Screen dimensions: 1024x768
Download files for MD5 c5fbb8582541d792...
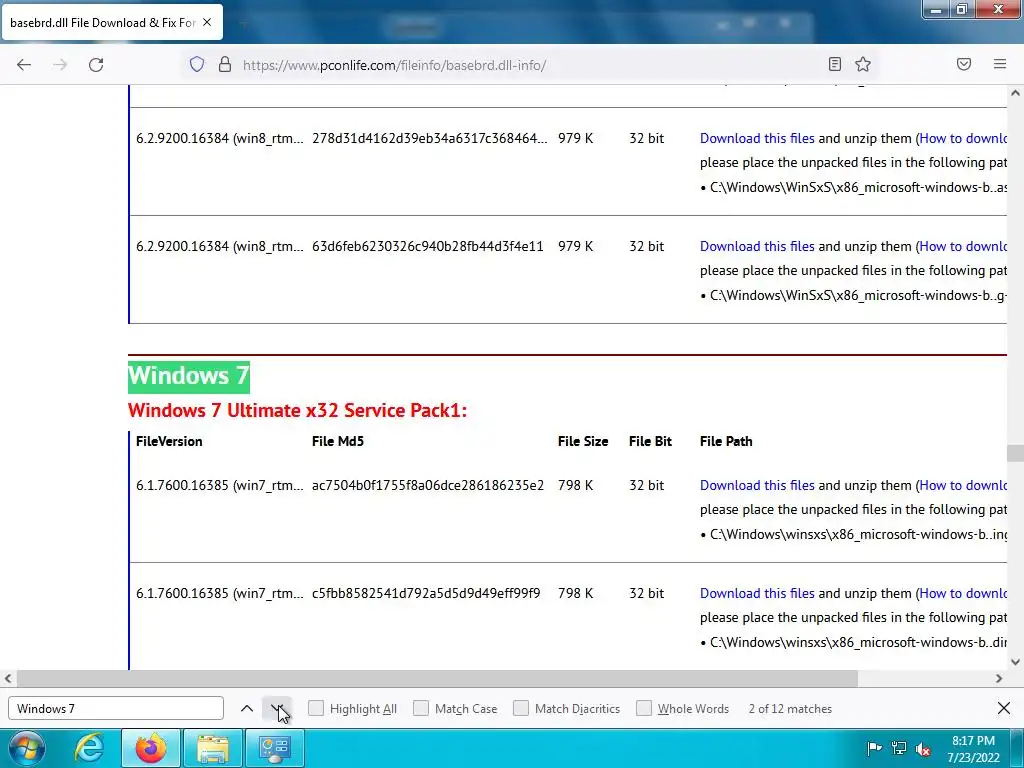pyautogui.click(x=757, y=593)
